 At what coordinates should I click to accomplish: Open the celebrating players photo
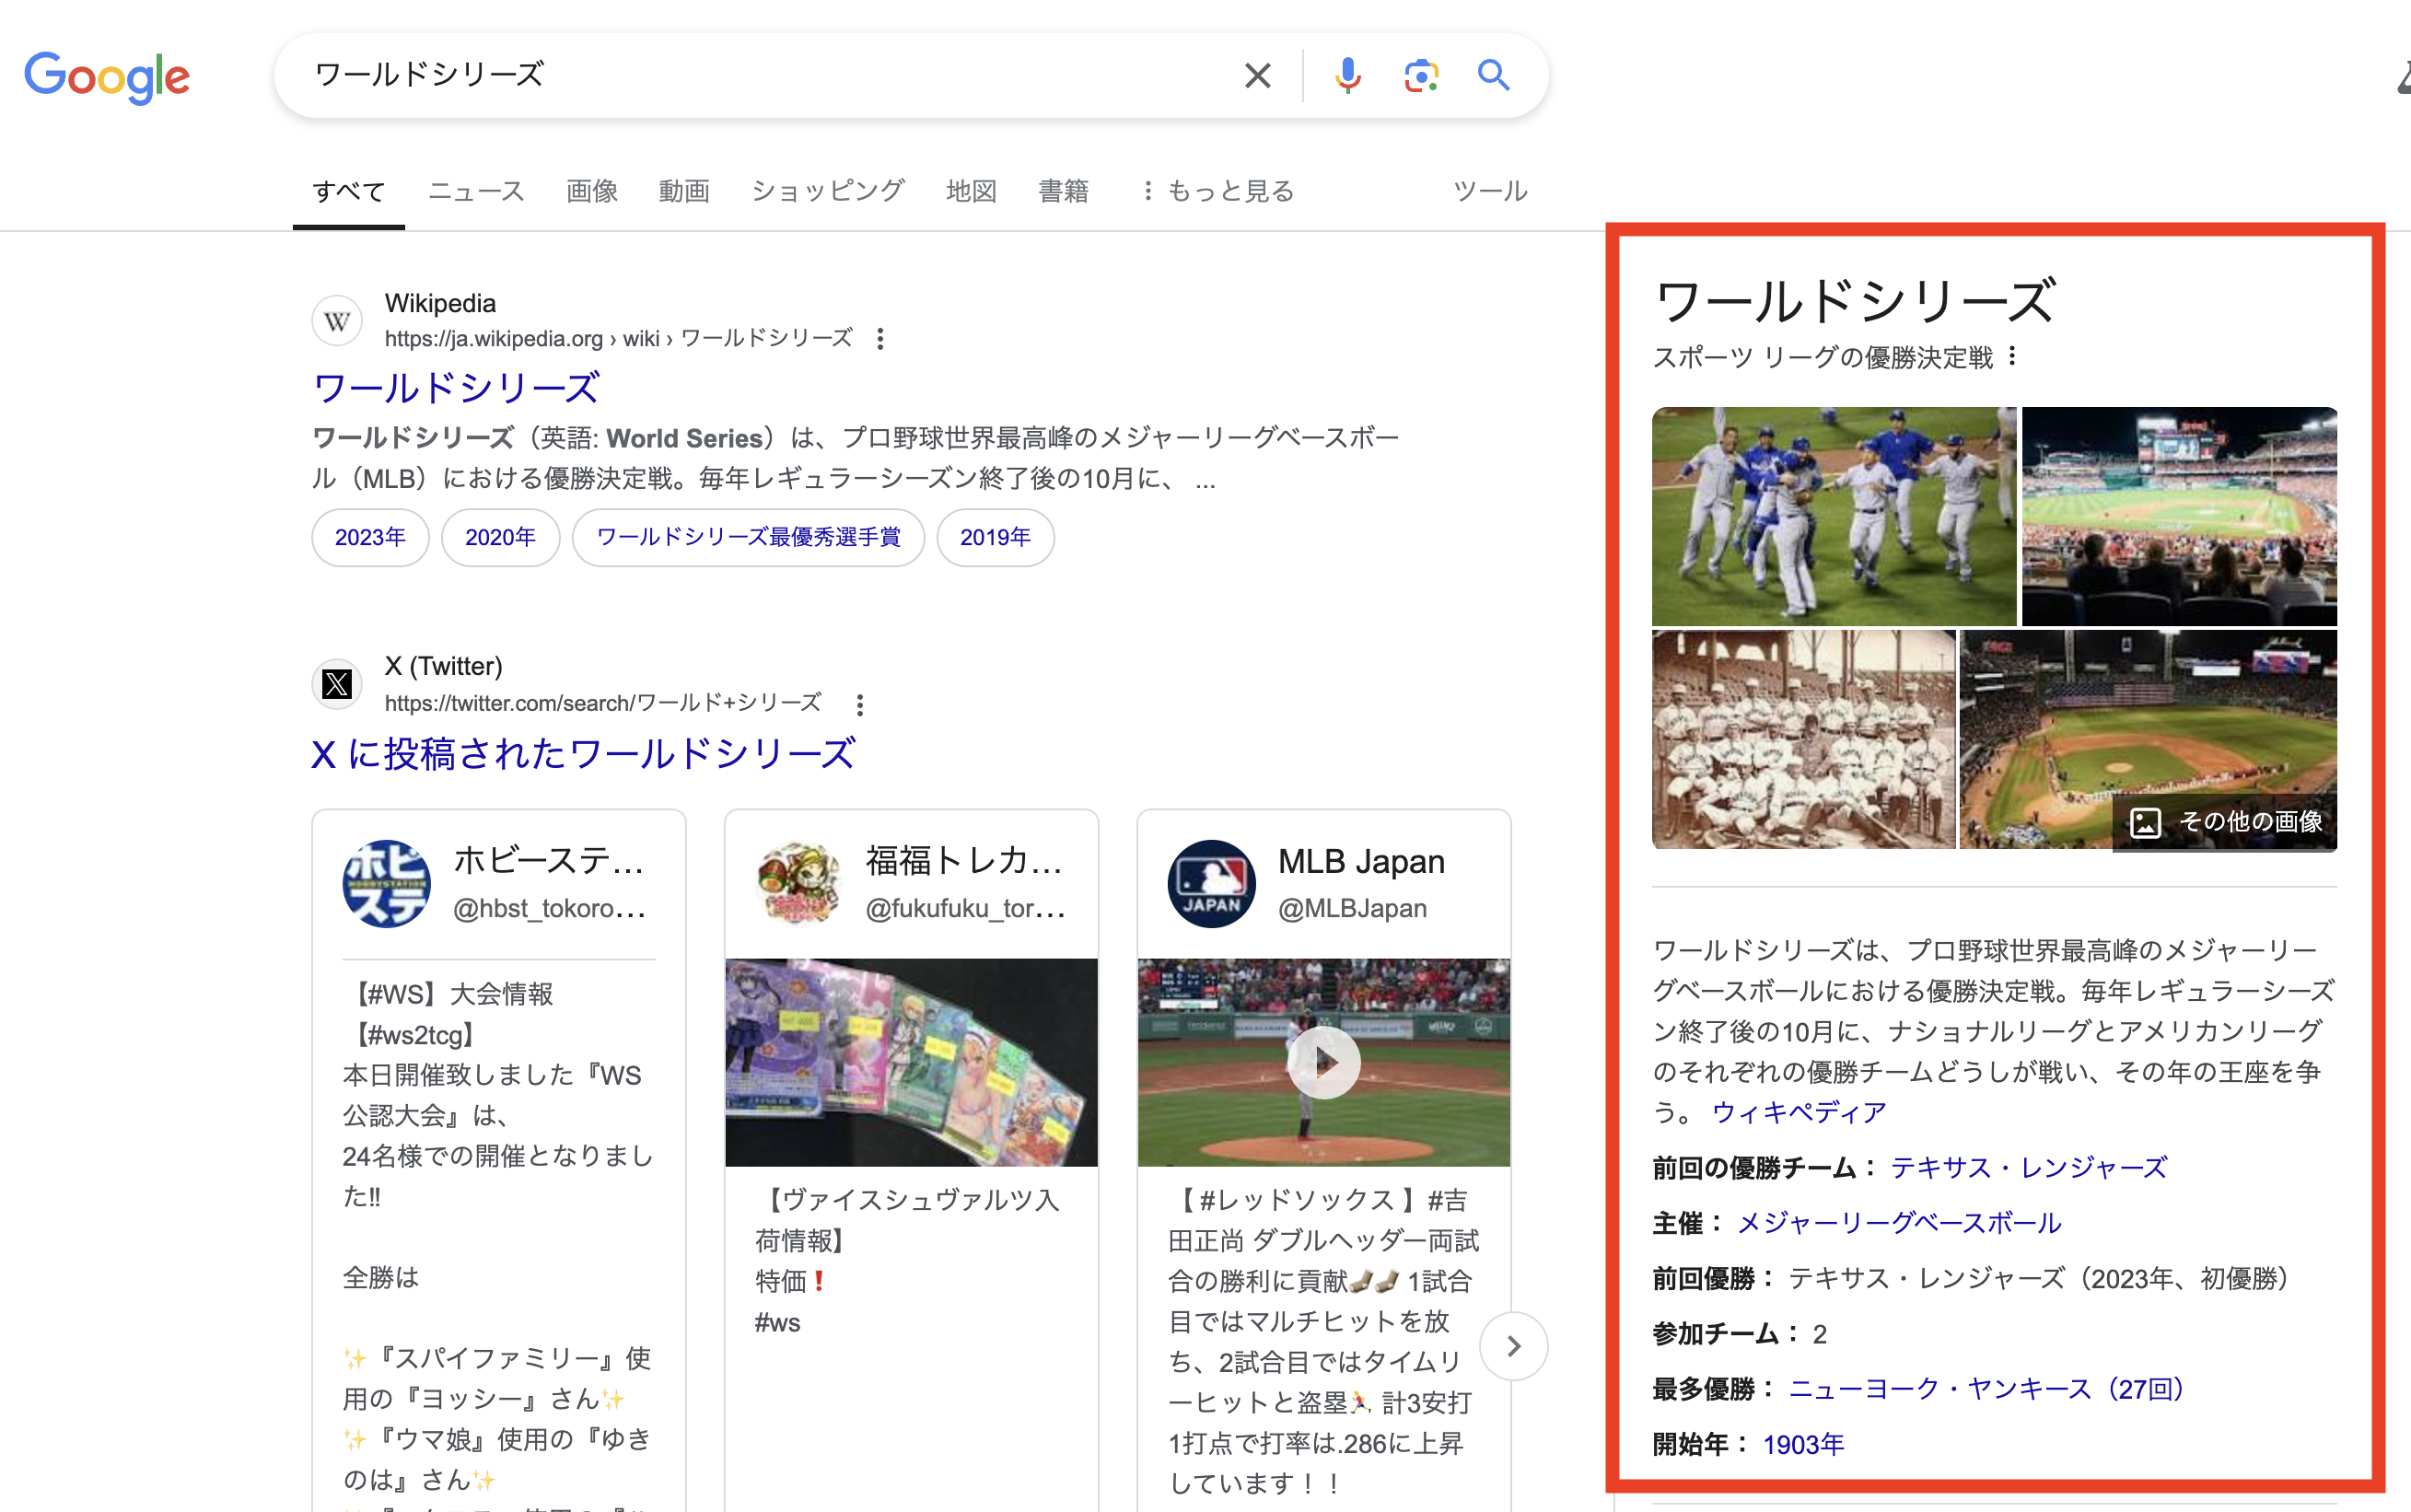click(x=1833, y=516)
